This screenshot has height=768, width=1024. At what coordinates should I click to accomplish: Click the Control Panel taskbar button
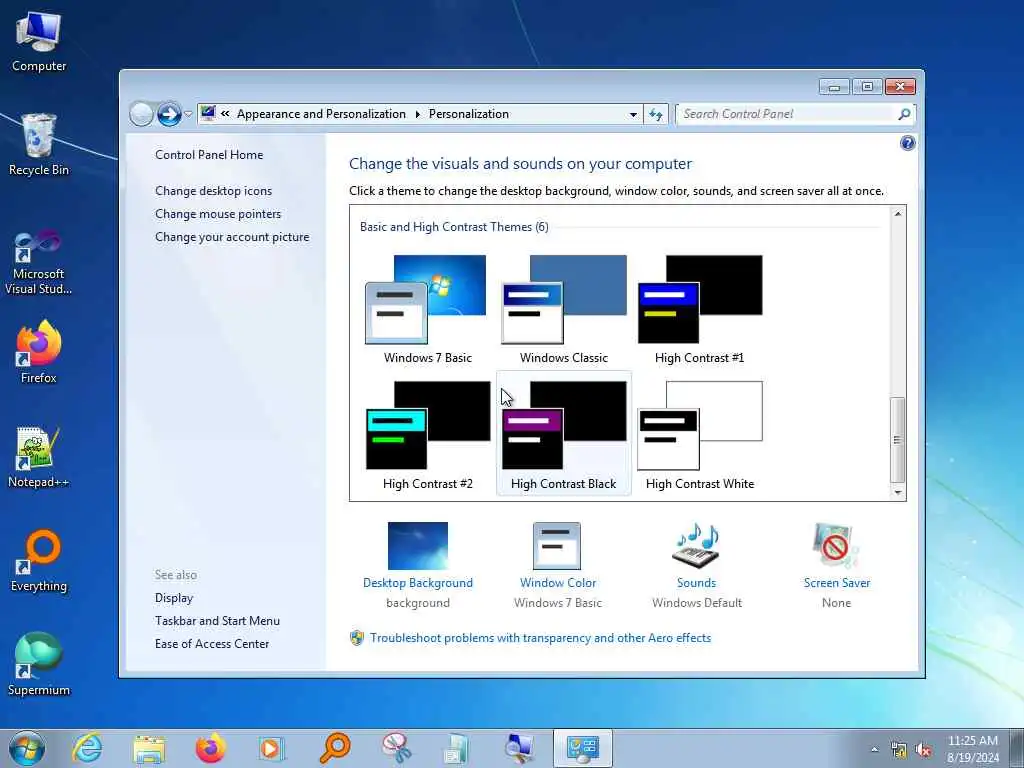click(x=583, y=748)
